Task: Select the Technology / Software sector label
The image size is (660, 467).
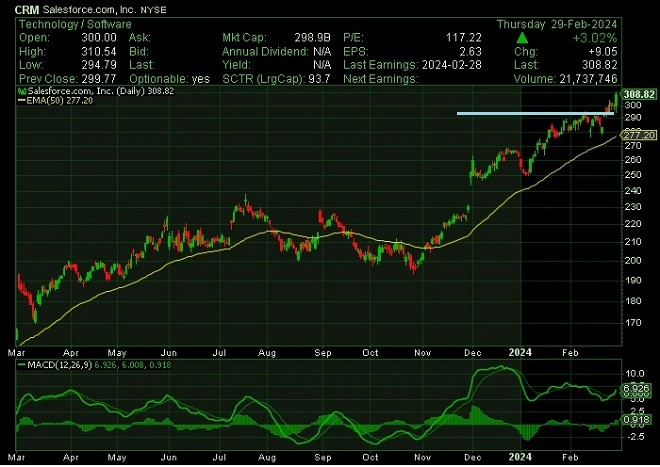Action: pos(75,24)
